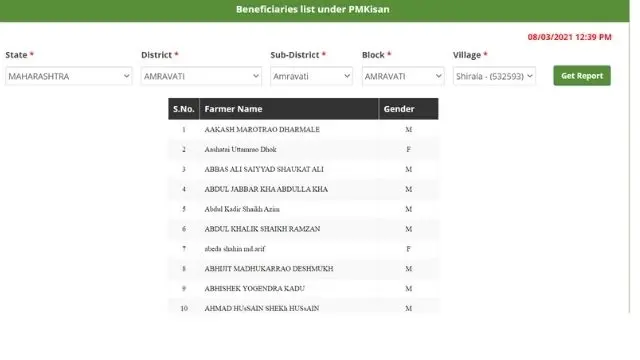The image size is (640, 360).
Task: Click the Beneficiaries list under PMKisan heading
Action: [x=313, y=9]
